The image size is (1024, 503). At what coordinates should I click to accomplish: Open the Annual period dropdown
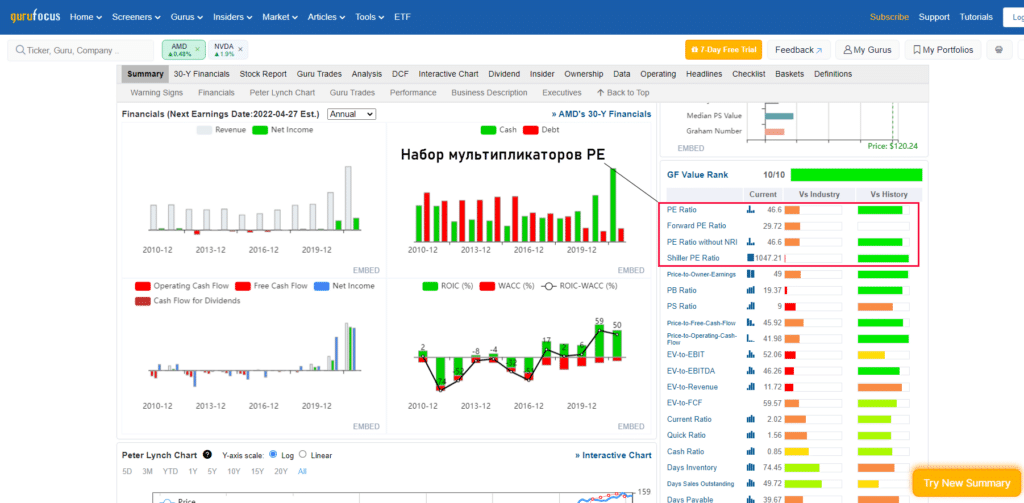click(x=351, y=114)
